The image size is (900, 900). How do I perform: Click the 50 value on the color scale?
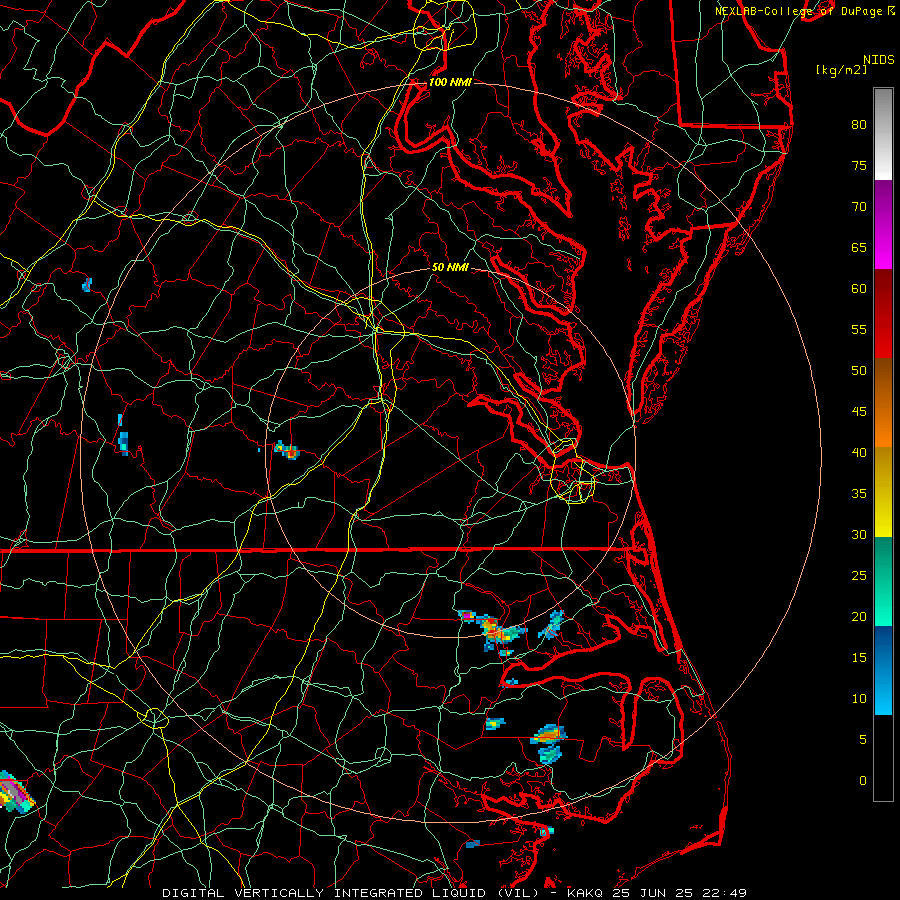point(859,370)
